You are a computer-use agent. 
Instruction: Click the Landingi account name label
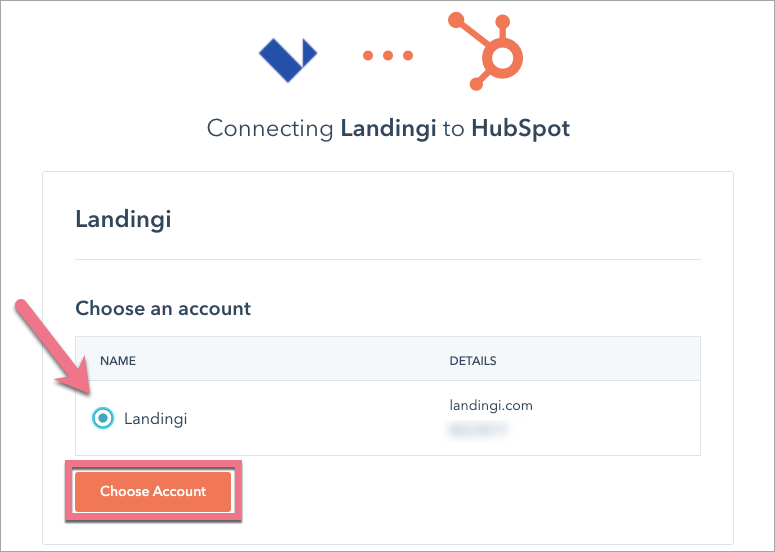pos(155,419)
